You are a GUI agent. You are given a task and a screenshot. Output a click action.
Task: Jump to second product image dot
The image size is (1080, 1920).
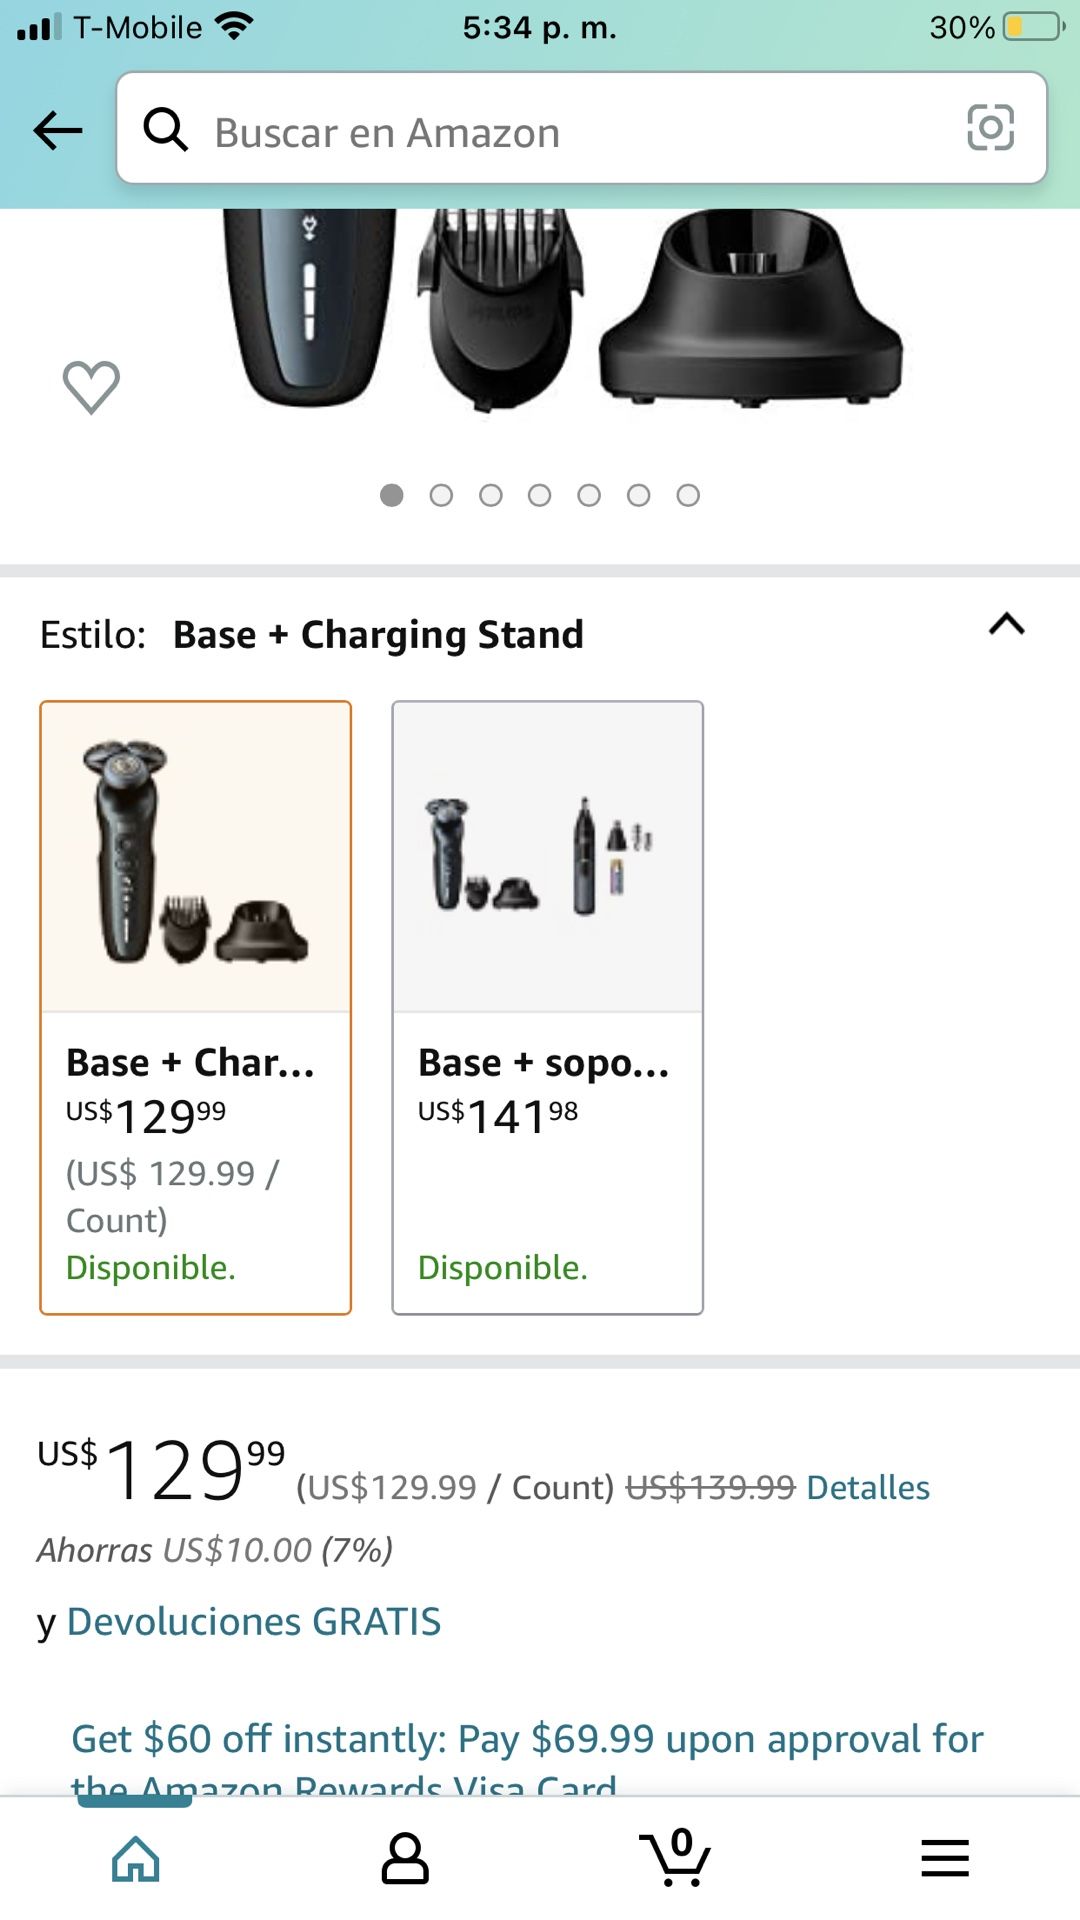pyautogui.click(x=441, y=495)
